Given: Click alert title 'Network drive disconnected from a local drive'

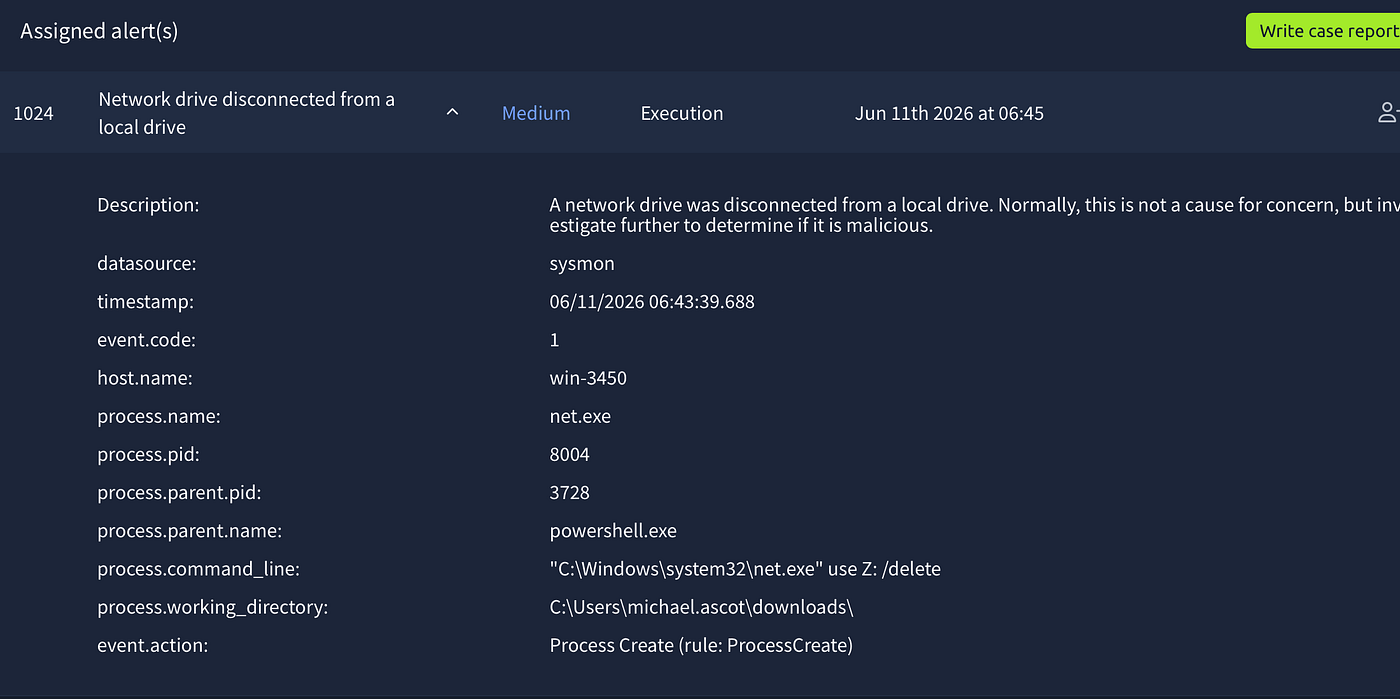Looking at the screenshot, I should (247, 113).
